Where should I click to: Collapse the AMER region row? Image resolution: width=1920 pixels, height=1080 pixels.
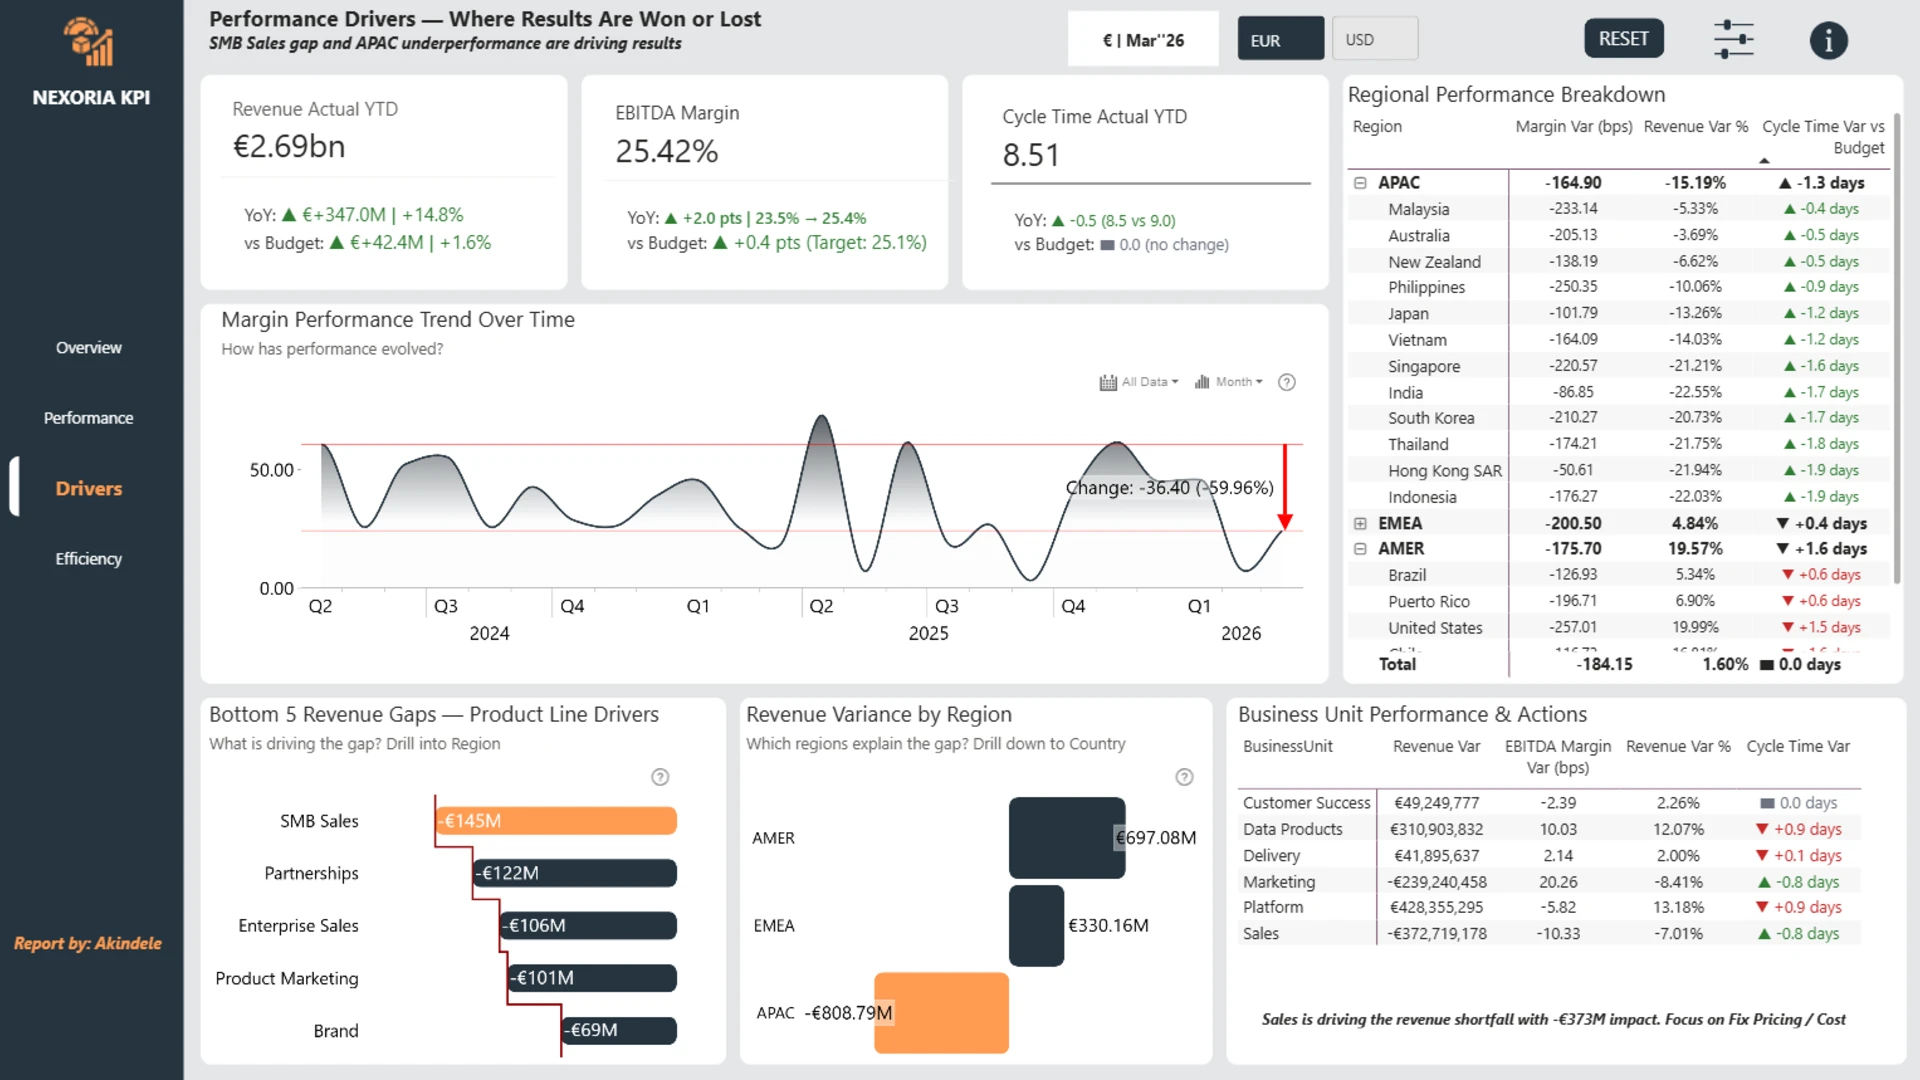(x=1360, y=549)
